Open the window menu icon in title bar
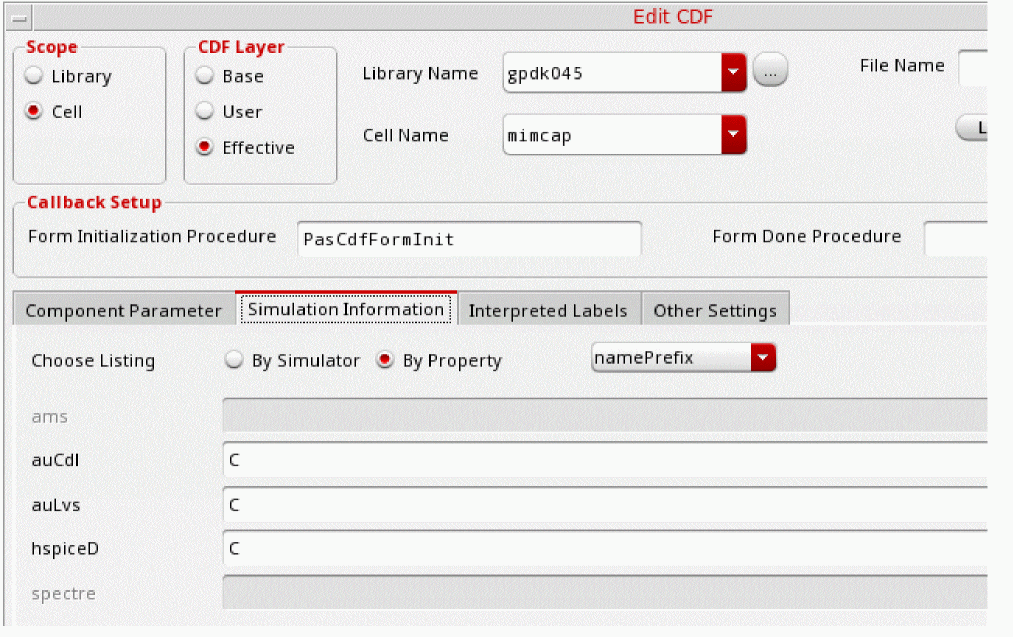The width and height of the screenshot is (1013, 637). pos(19,17)
